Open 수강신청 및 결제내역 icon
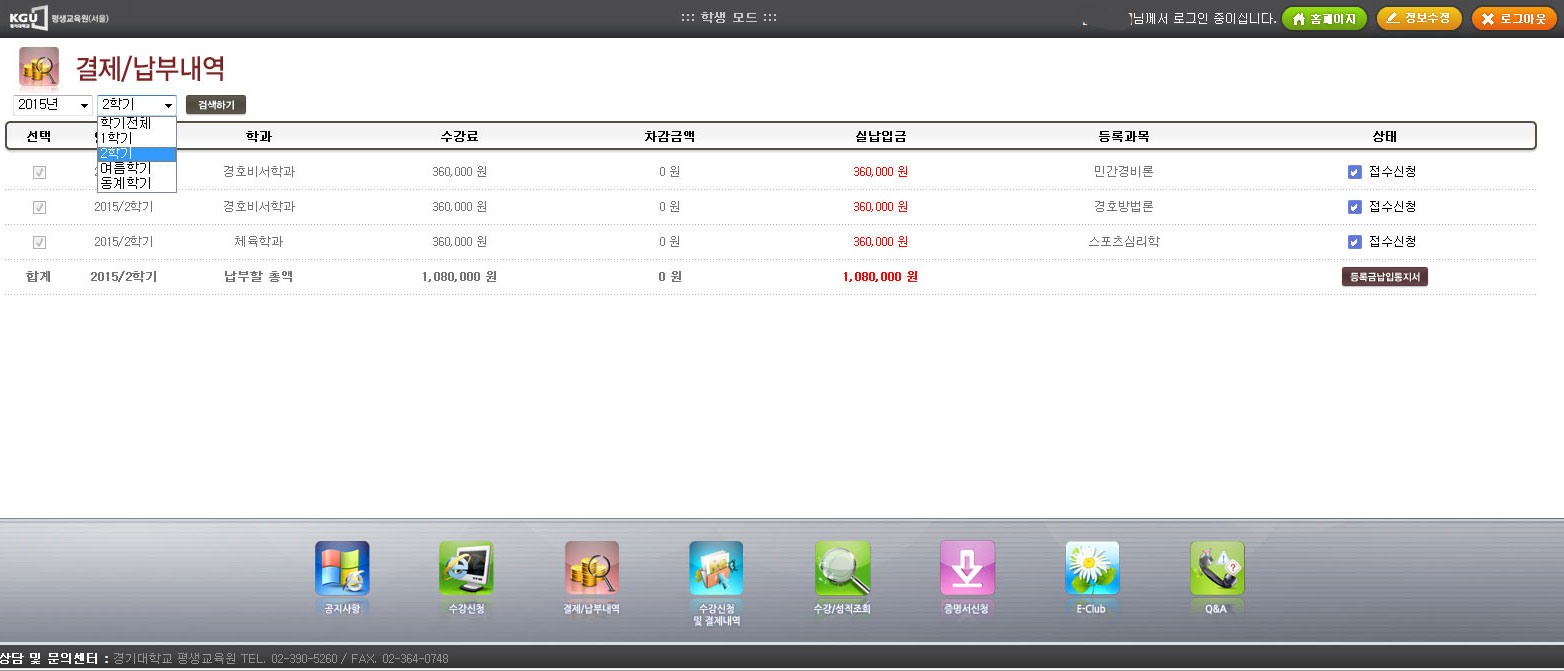This screenshot has width=1564, height=671. [x=716, y=568]
